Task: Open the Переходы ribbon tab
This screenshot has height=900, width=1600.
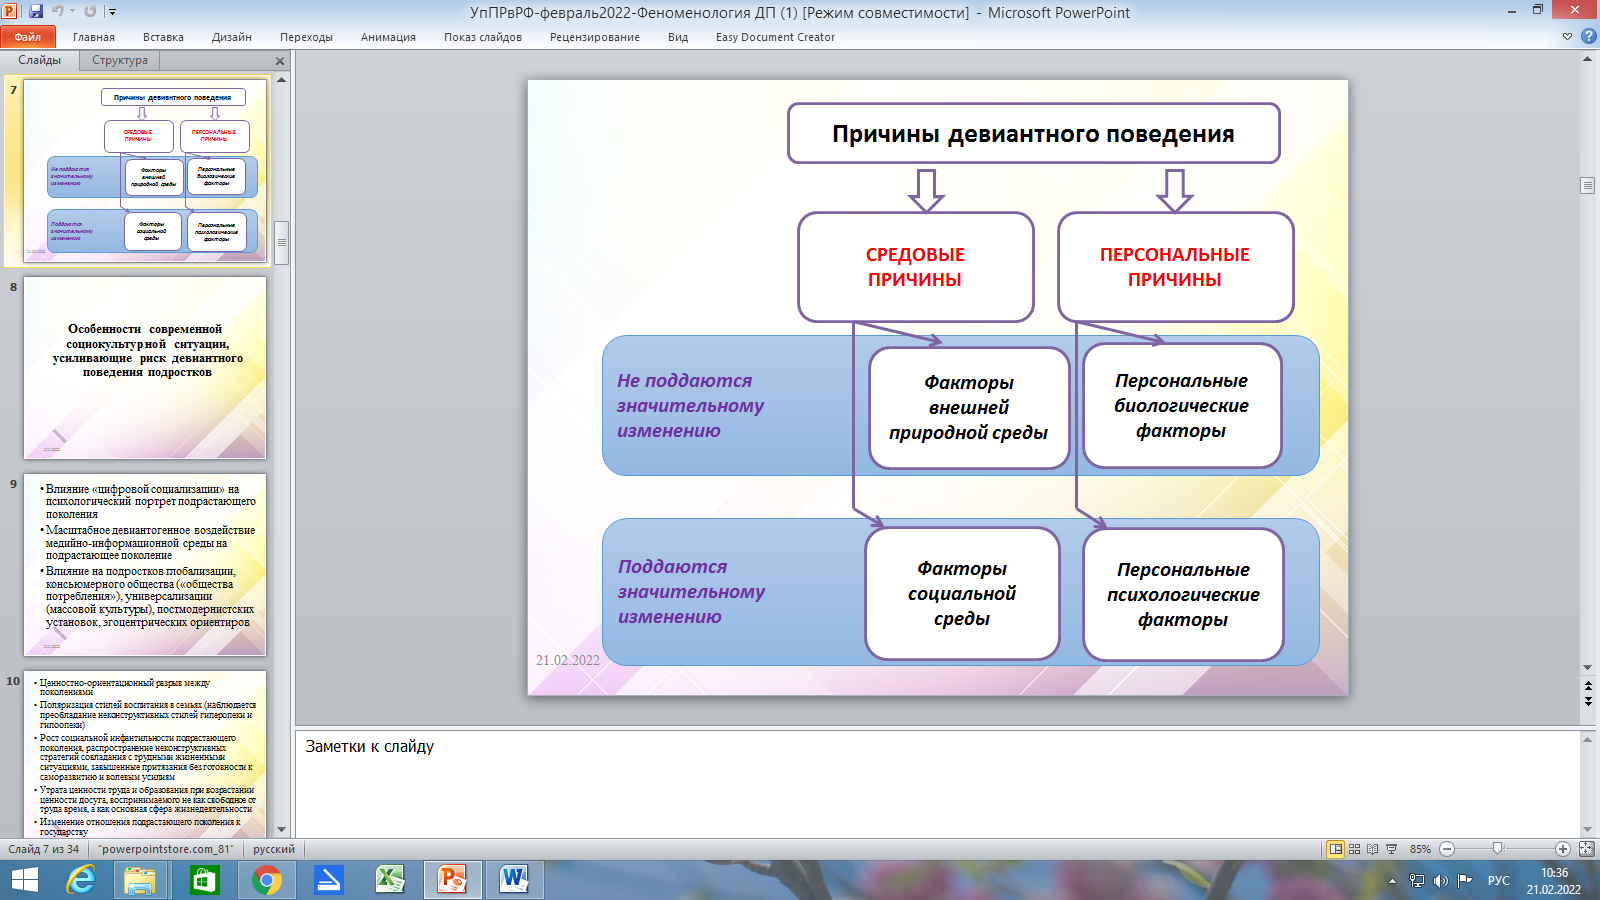Action: point(306,37)
